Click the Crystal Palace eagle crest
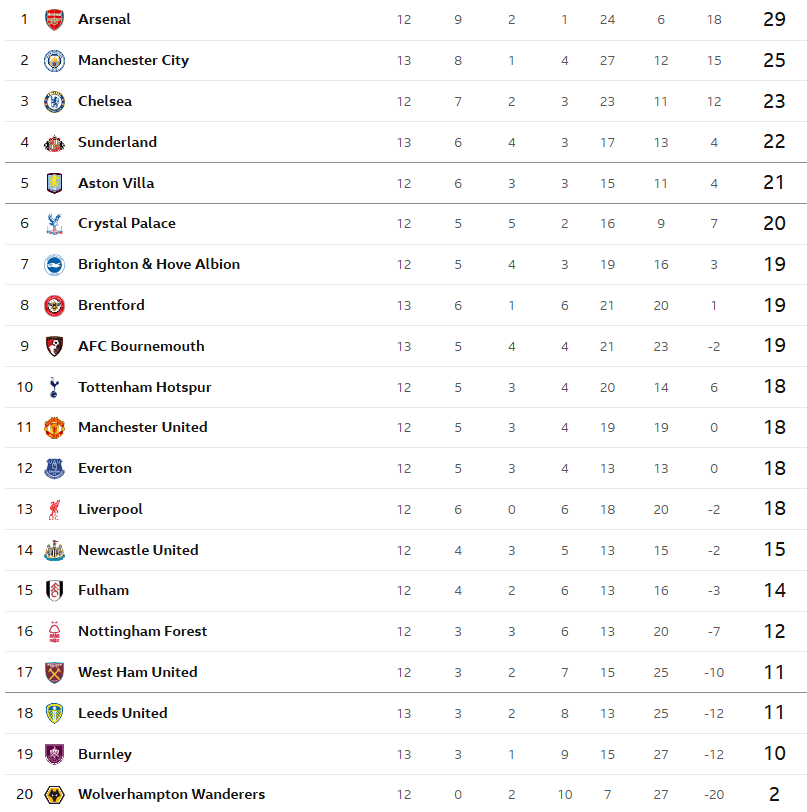The width and height of the screenshot is (807, 812). 54,223
